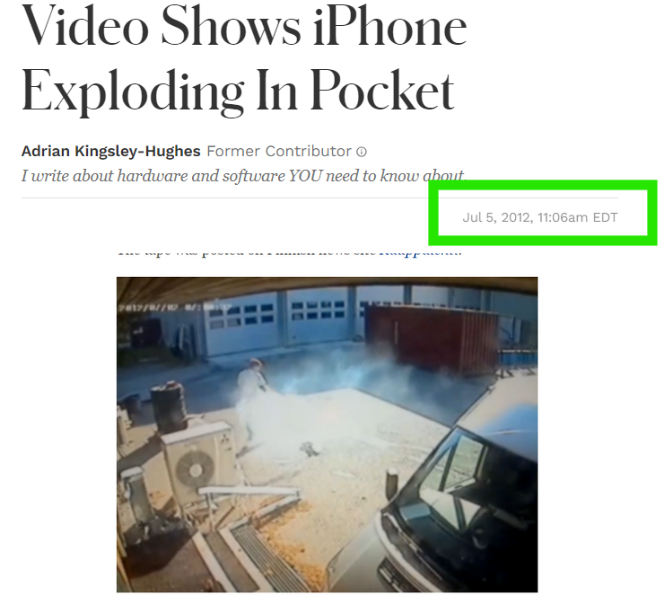Click the red container in the video frame
The height and width of the screenshot is (600, 668).
tap(430, 339)
